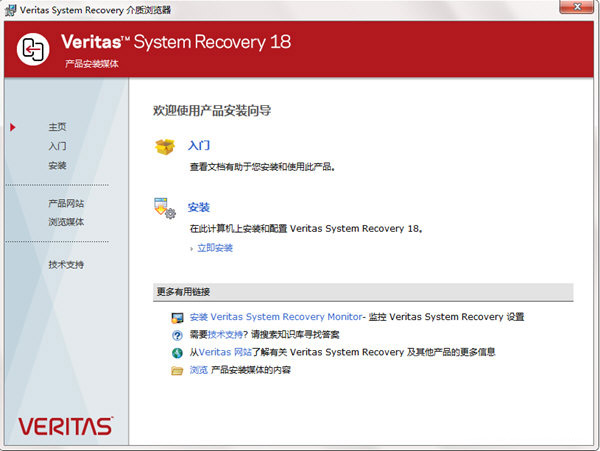The width and height of the screenshot is (600, 451).
Task: Click the open box icon beside 入门
Action: (165, 147)
